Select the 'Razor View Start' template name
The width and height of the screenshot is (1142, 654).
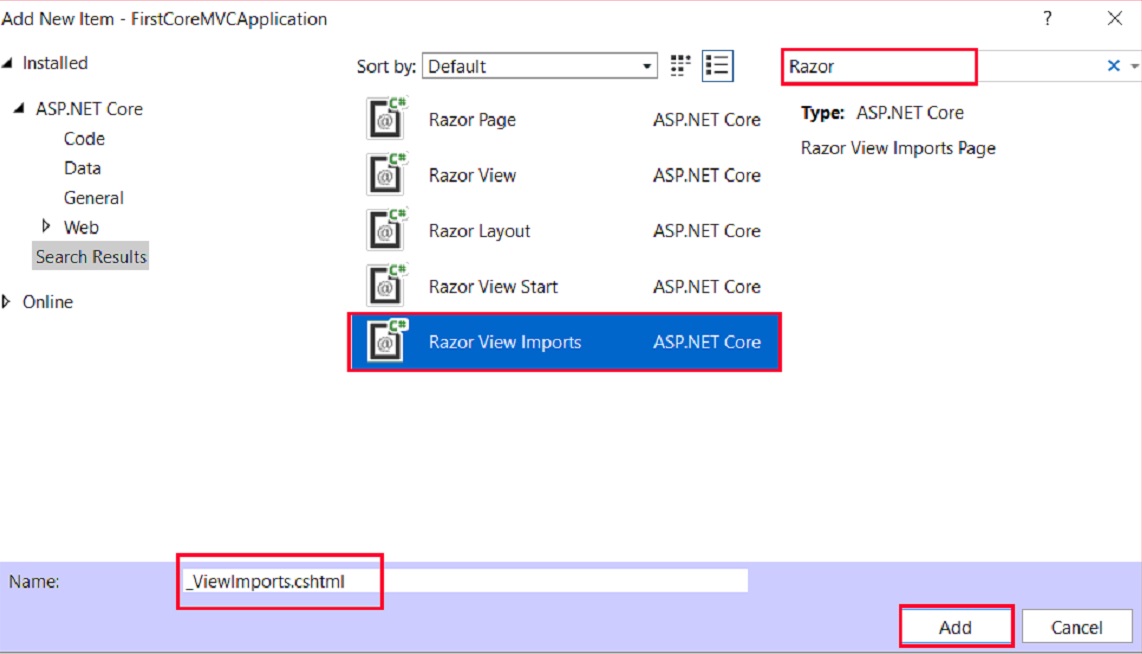point(493,287)
